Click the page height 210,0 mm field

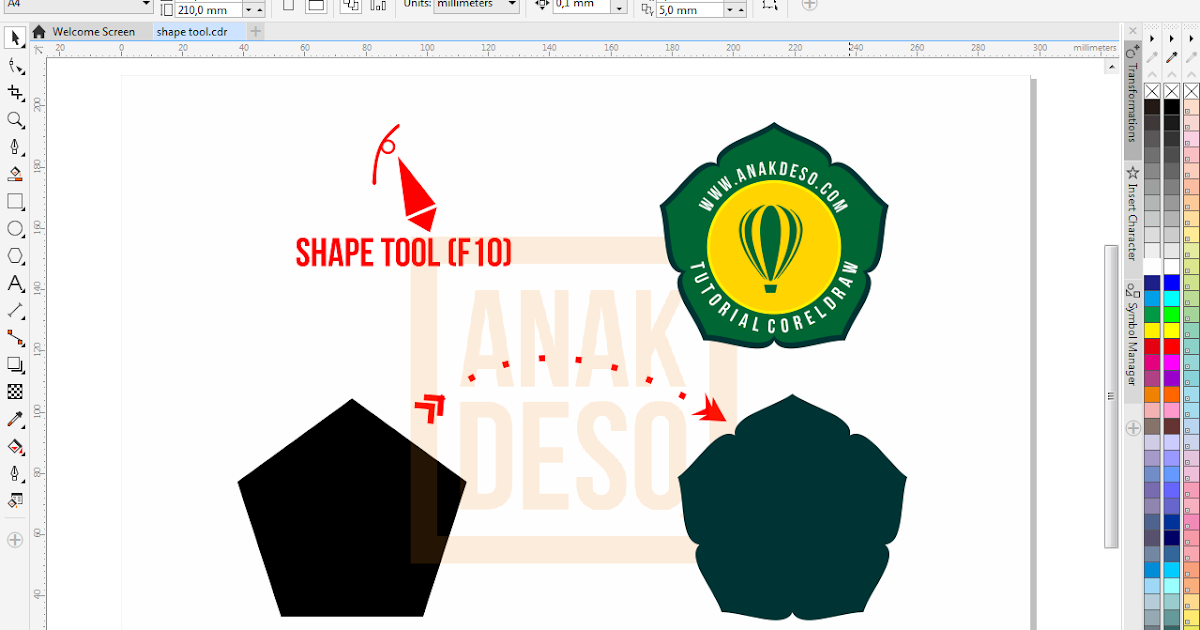(208, 9)
